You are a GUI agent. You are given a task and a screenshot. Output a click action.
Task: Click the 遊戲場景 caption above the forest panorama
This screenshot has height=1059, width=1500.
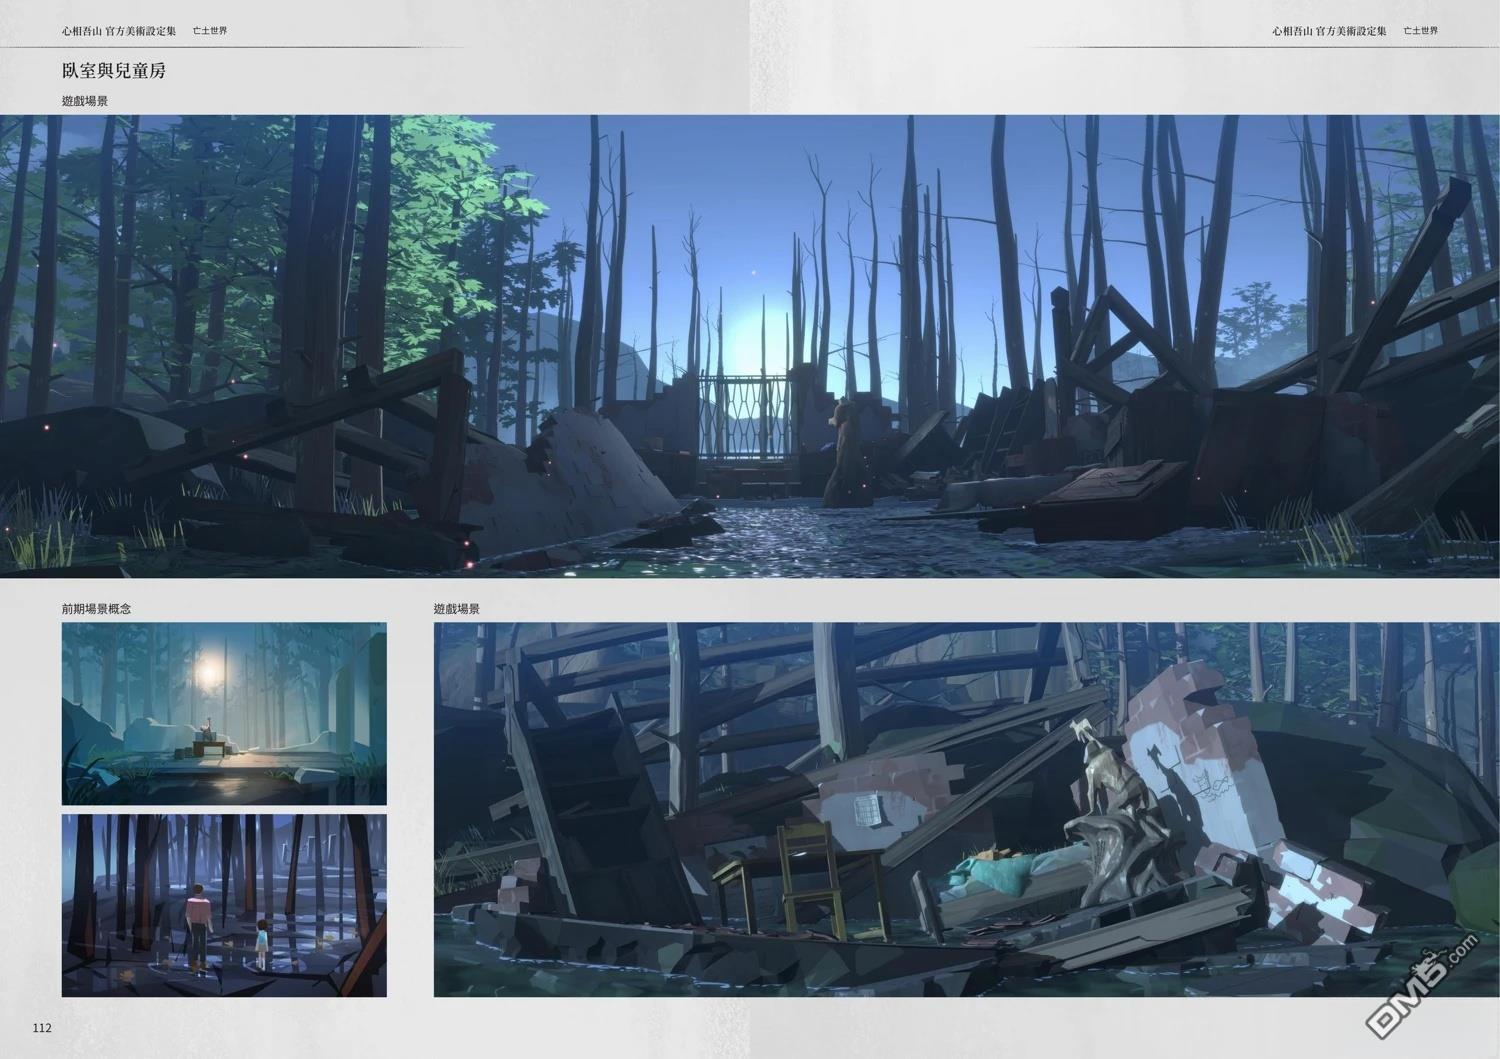(x=85, y=101)
